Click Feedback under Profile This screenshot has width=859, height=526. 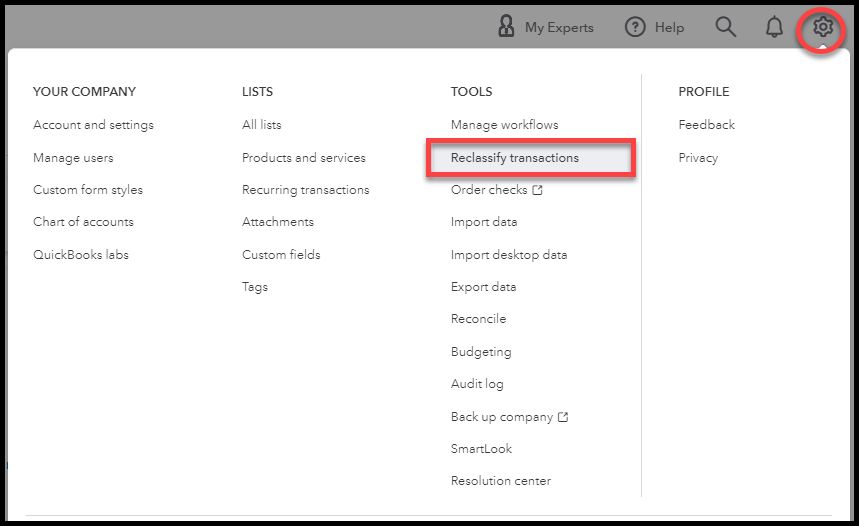pos(706,125)
